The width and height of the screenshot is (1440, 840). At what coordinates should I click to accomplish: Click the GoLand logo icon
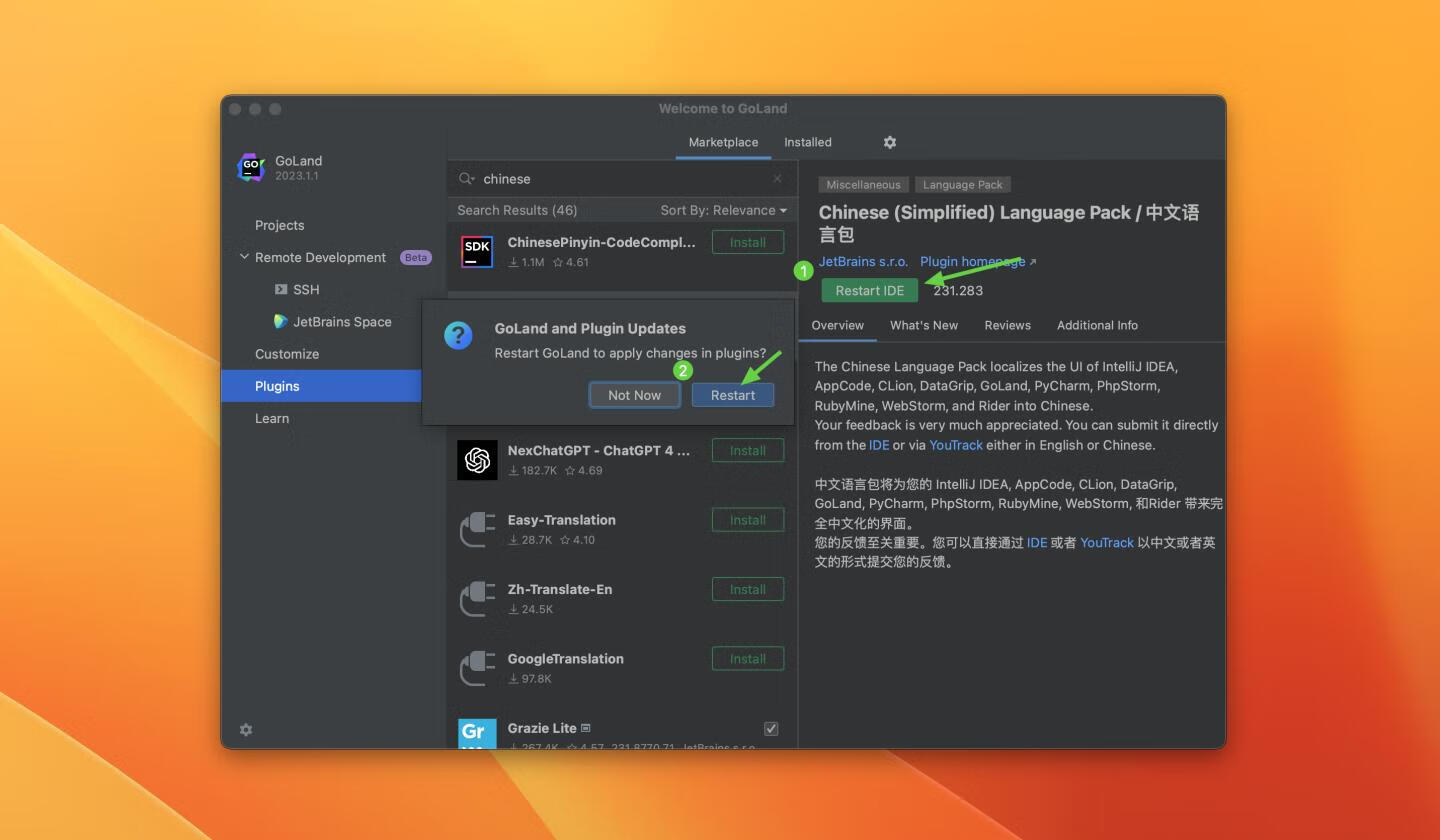[251, 167]
